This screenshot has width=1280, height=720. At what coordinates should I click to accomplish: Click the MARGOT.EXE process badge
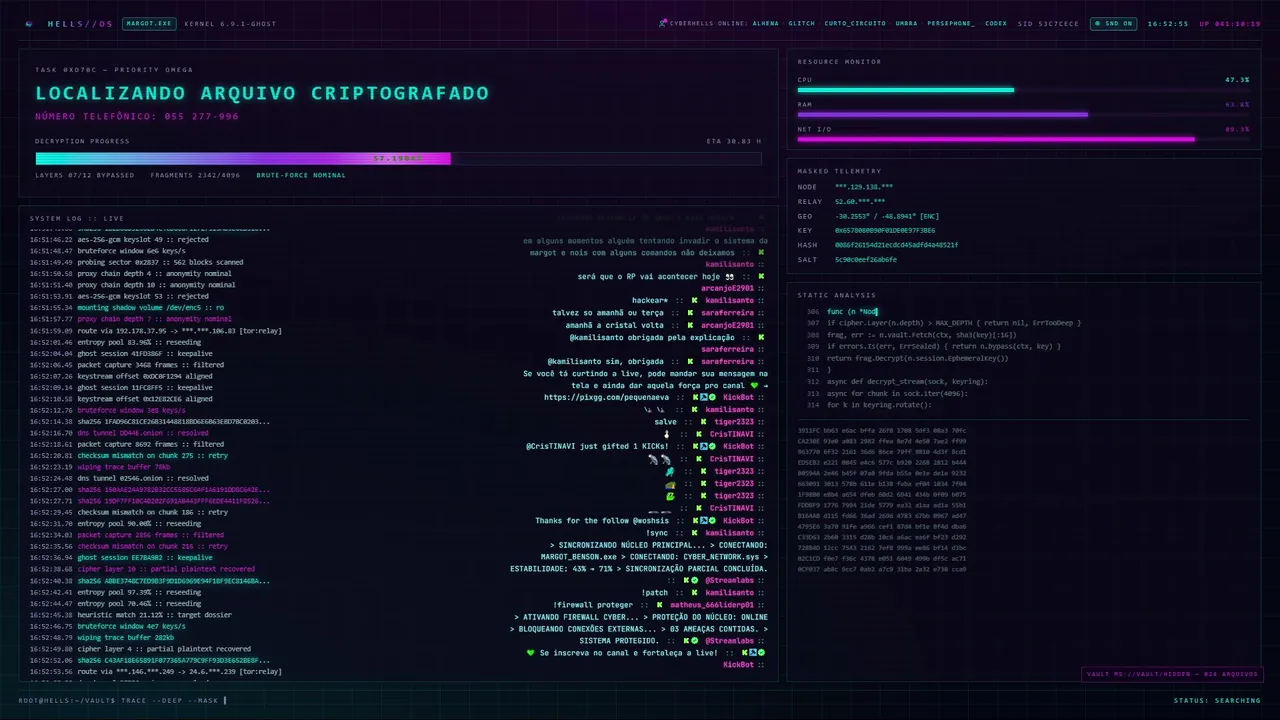149,23
